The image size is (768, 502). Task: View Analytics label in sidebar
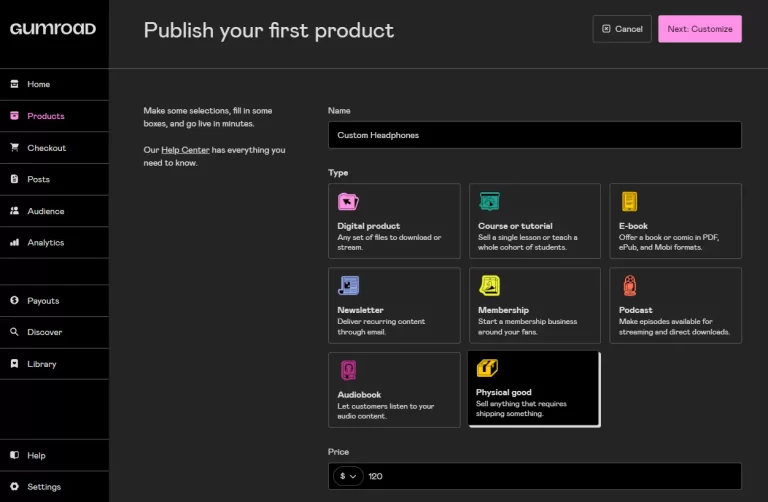pos(46,242)
